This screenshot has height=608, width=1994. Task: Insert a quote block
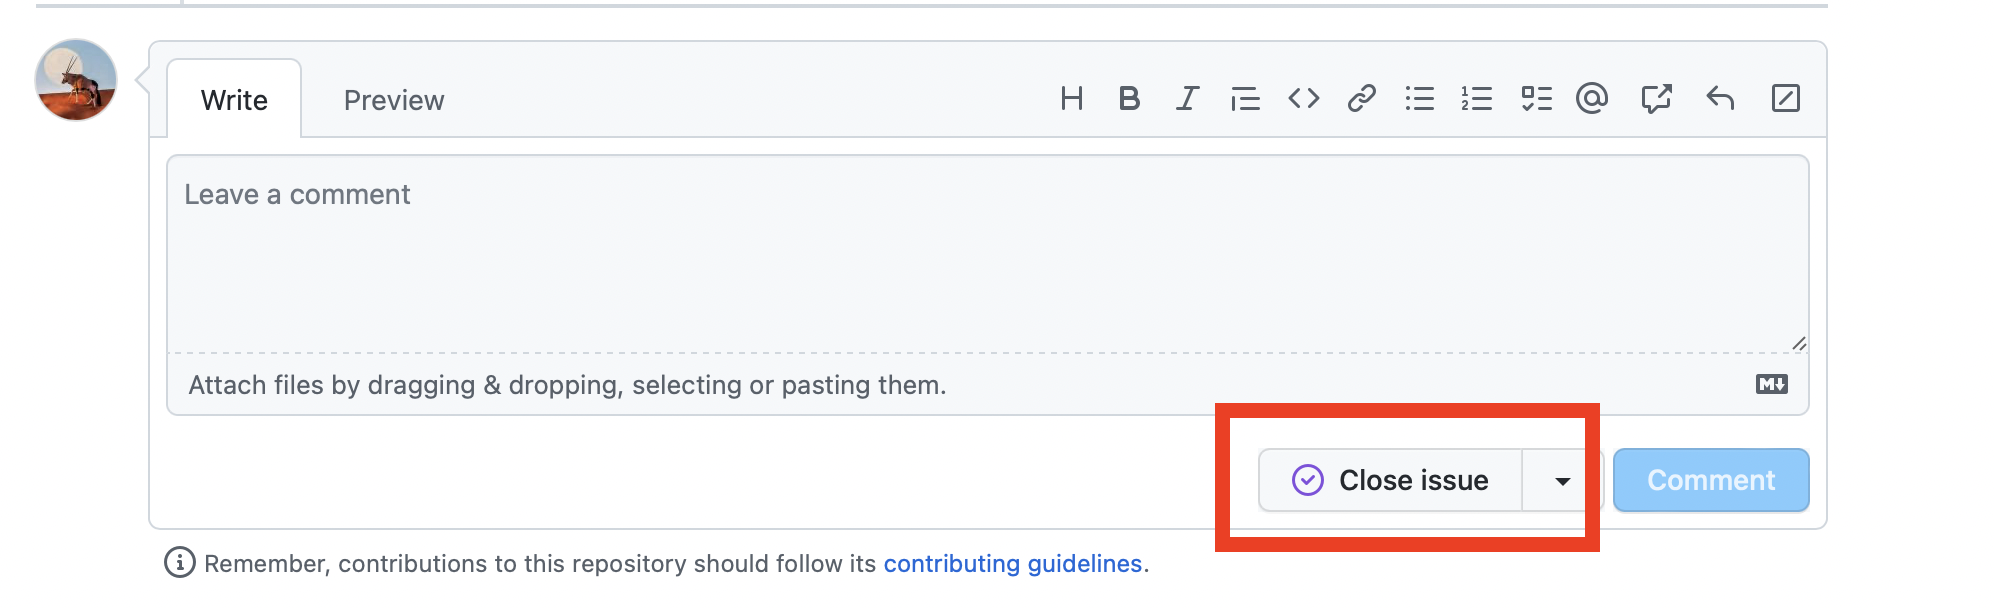point(1245,98)
